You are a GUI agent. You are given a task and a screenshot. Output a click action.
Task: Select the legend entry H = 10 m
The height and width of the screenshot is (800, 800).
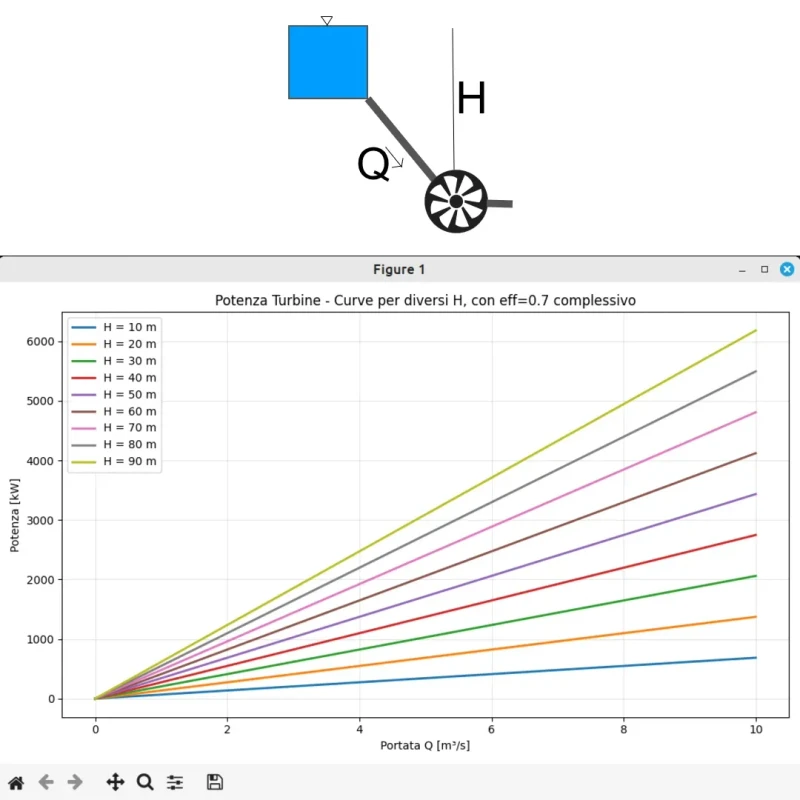(114, 327)
